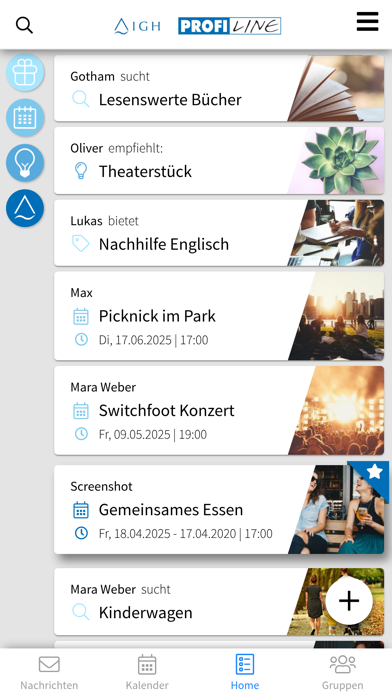Click the clock icon beside Fr, 09.05.2025
The width and height of the screenshot is (392, 696).
click(81, 434)
